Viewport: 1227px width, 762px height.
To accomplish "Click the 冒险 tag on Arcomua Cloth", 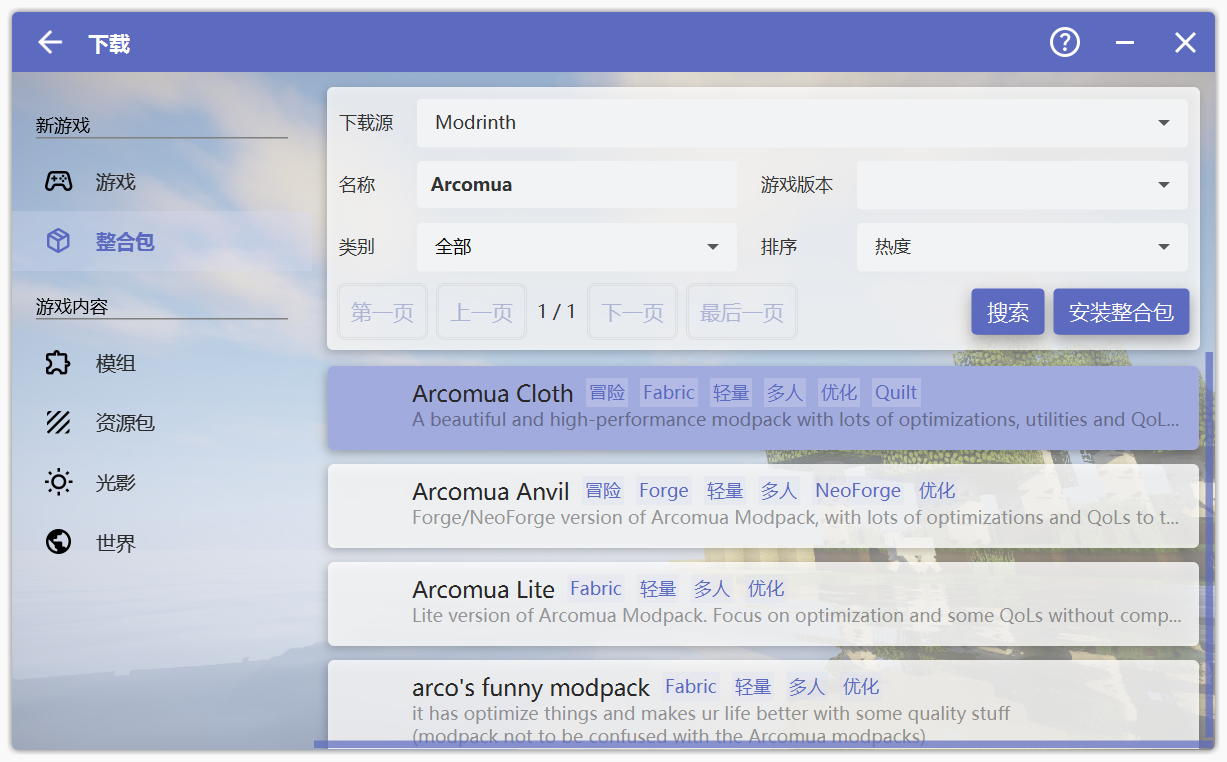I will pos(607,392).
